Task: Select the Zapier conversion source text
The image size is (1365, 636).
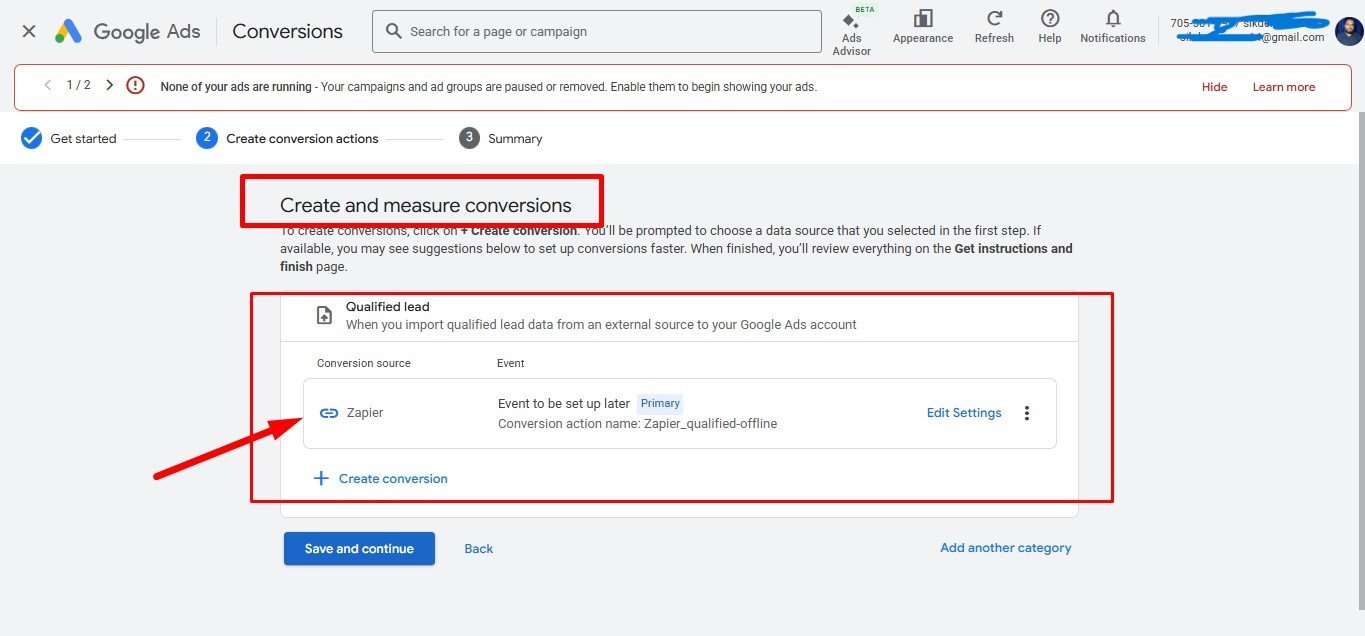Action: click(365, 413)
